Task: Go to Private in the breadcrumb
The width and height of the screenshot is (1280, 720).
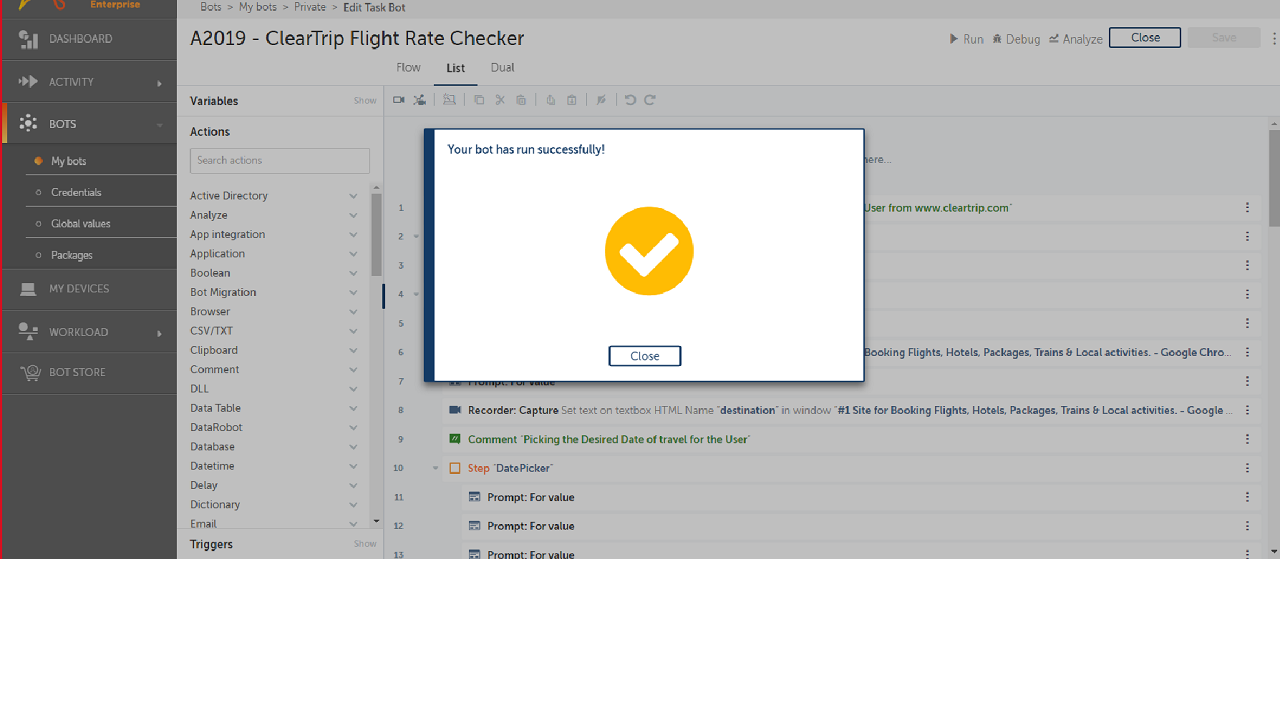Action: click(310, 7)
